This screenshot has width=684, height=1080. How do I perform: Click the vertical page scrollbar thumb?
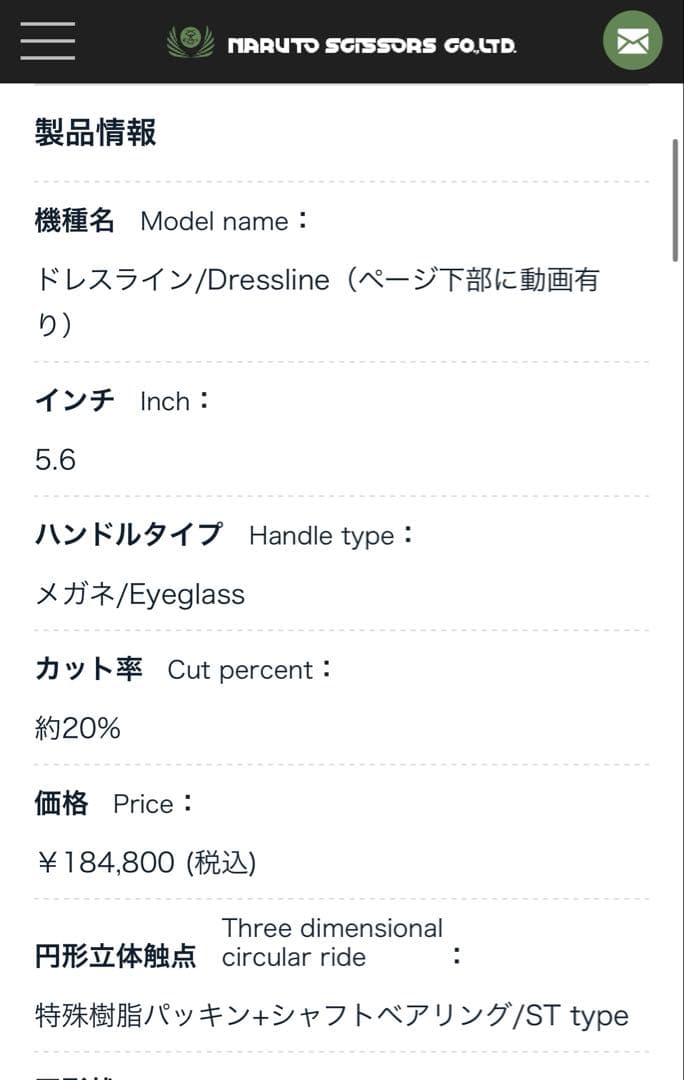[x=676, y=200]
